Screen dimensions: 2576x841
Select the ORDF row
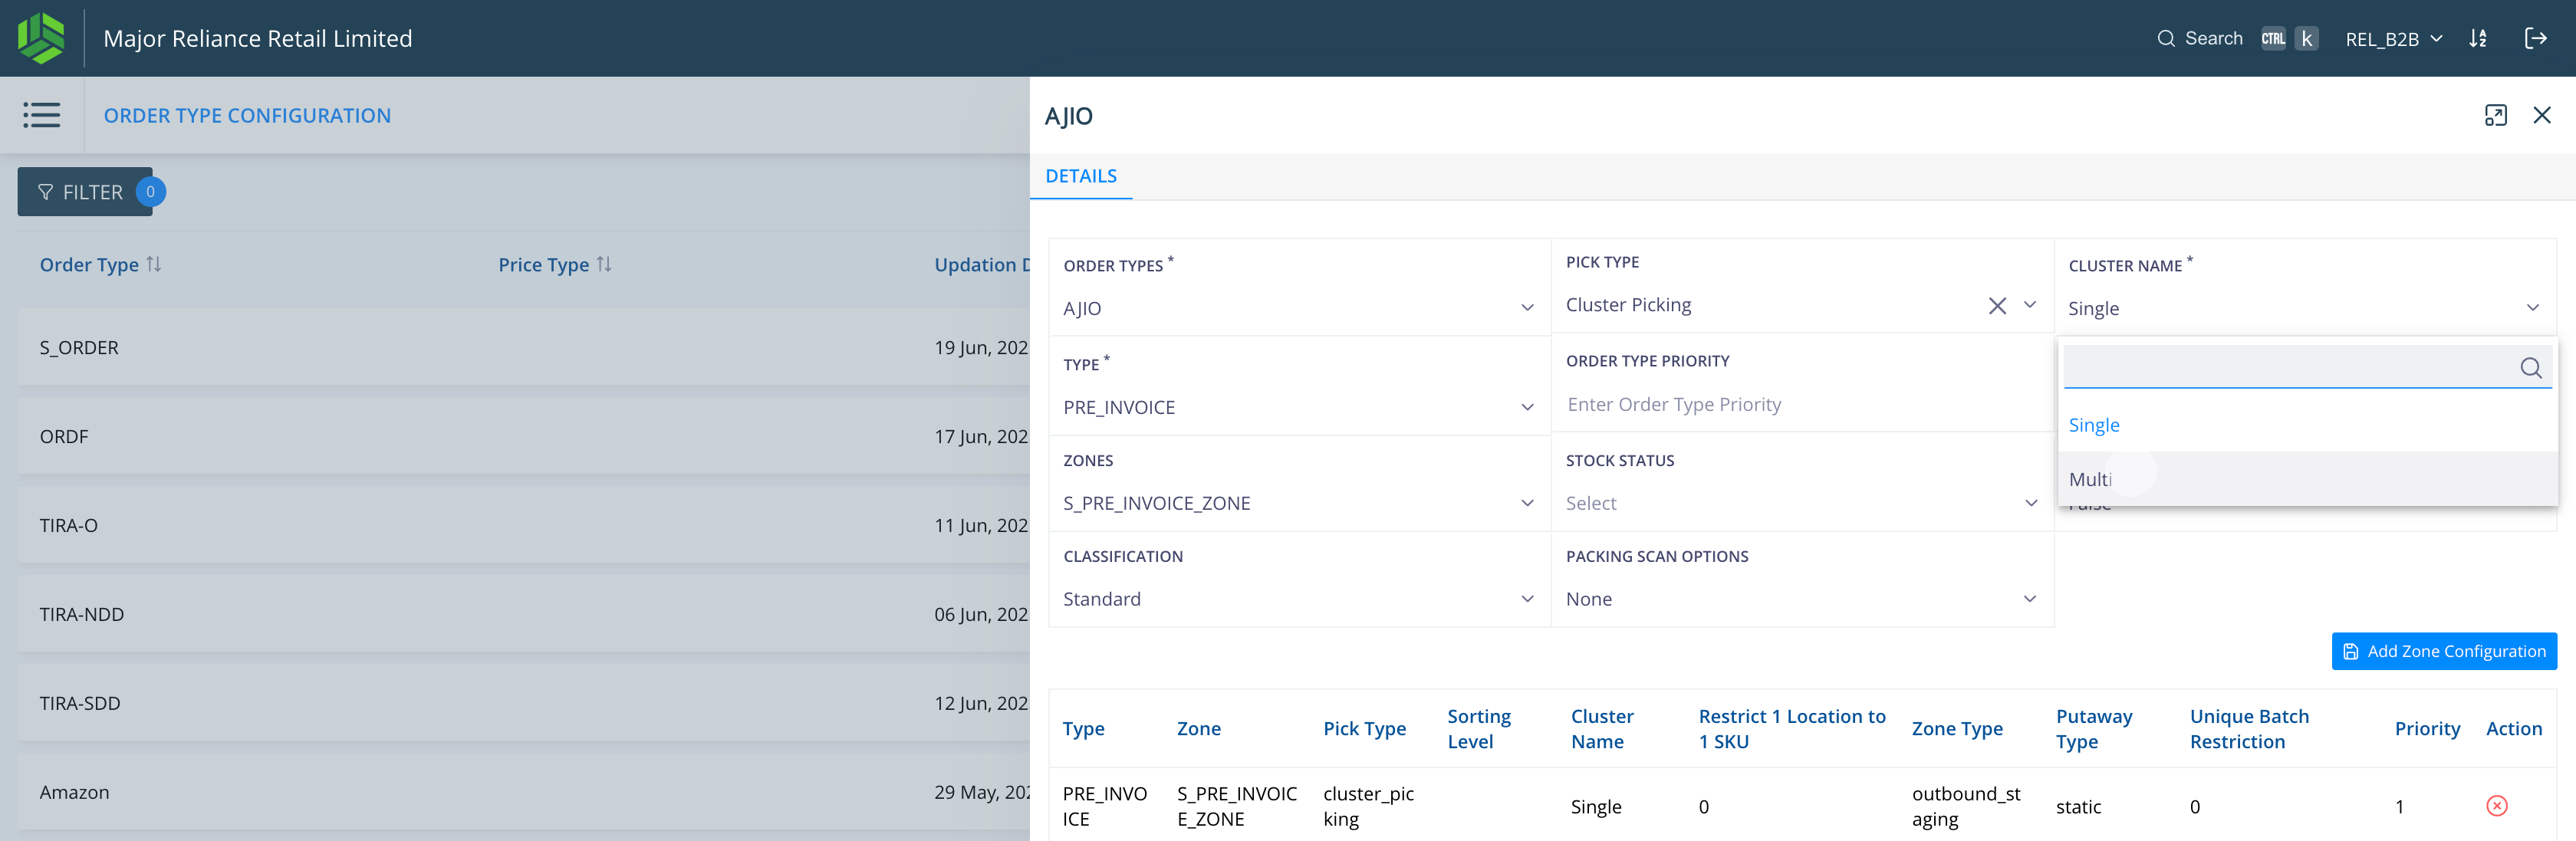click(x=523, y=436)
